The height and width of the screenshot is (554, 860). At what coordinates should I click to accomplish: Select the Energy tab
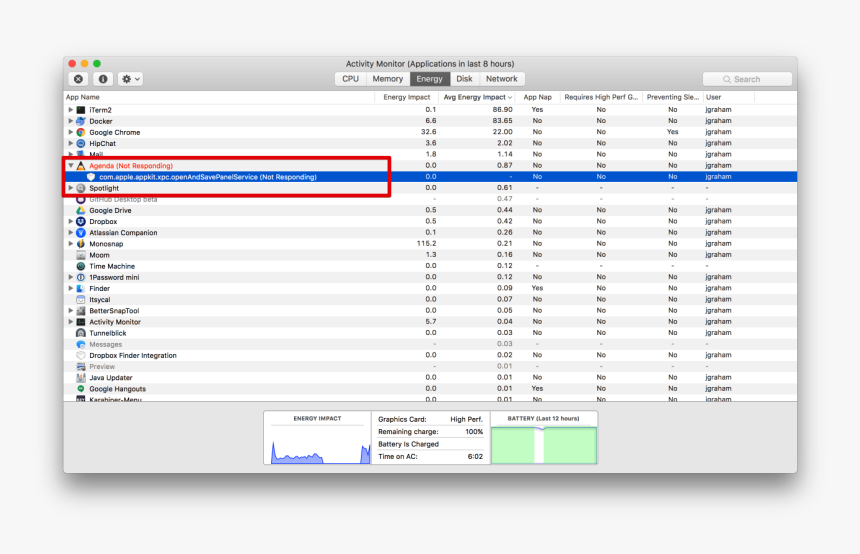(429, 79)
